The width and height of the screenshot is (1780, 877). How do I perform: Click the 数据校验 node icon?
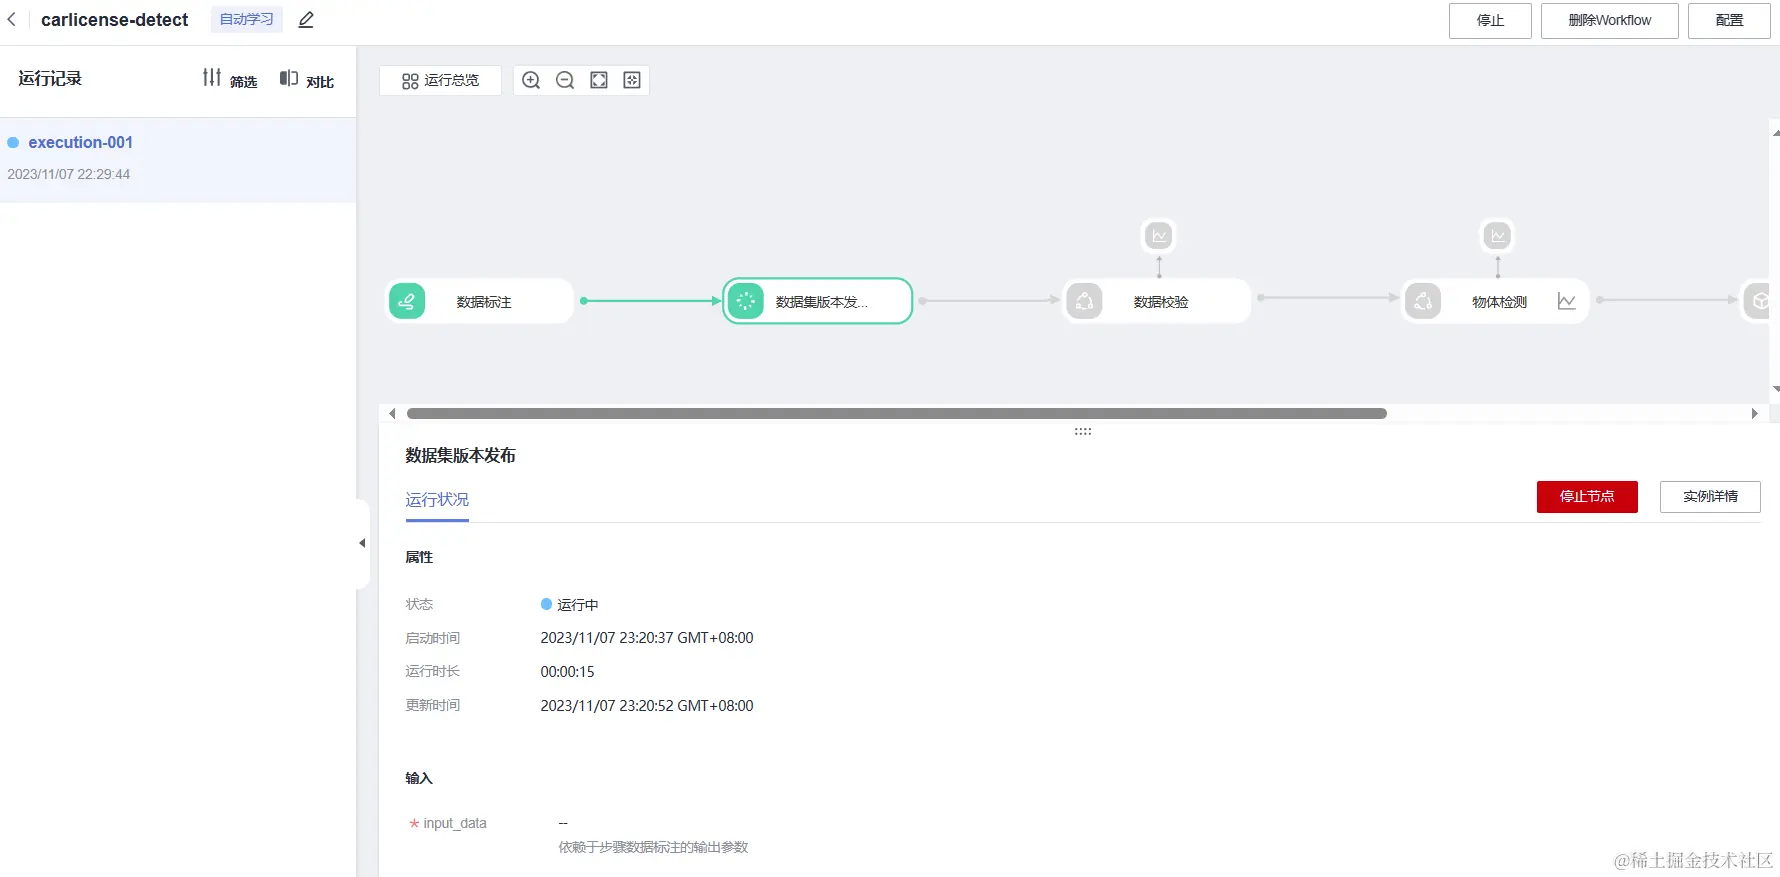pyautogui.click(x=1084, y=301)
